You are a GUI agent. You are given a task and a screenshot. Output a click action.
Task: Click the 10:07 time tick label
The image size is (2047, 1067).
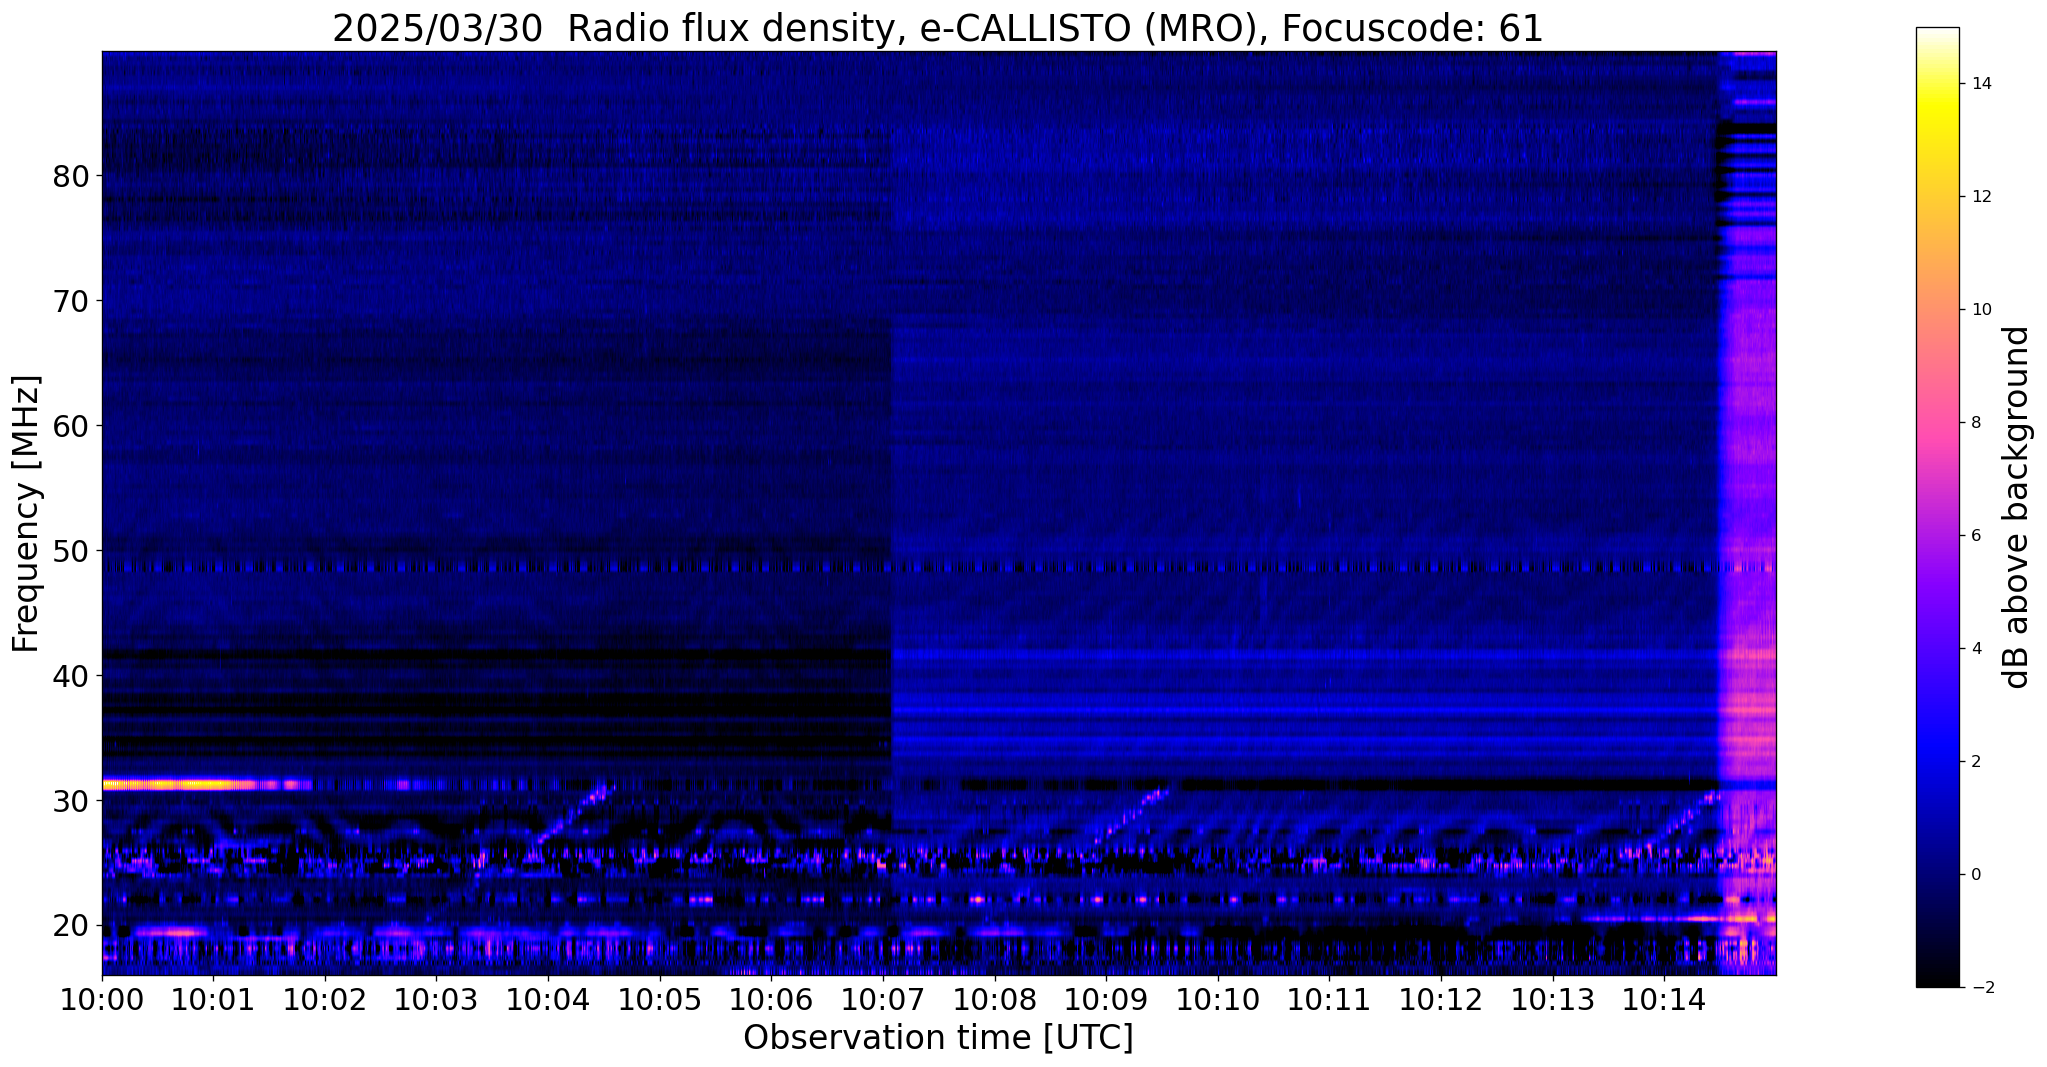882,998
